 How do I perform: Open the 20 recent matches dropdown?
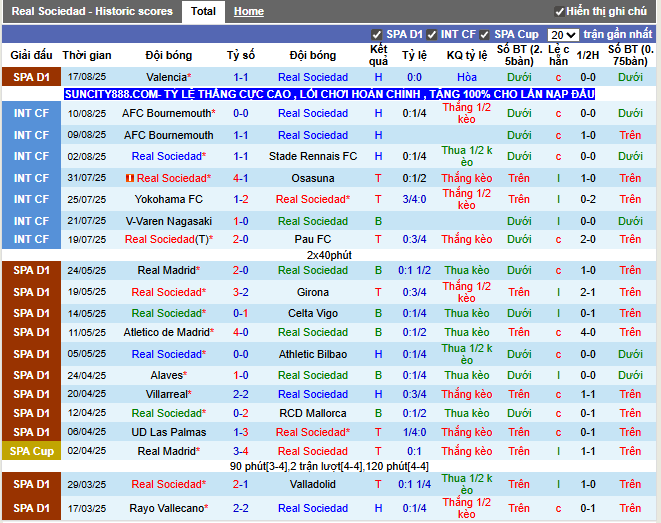coord(563,35)
